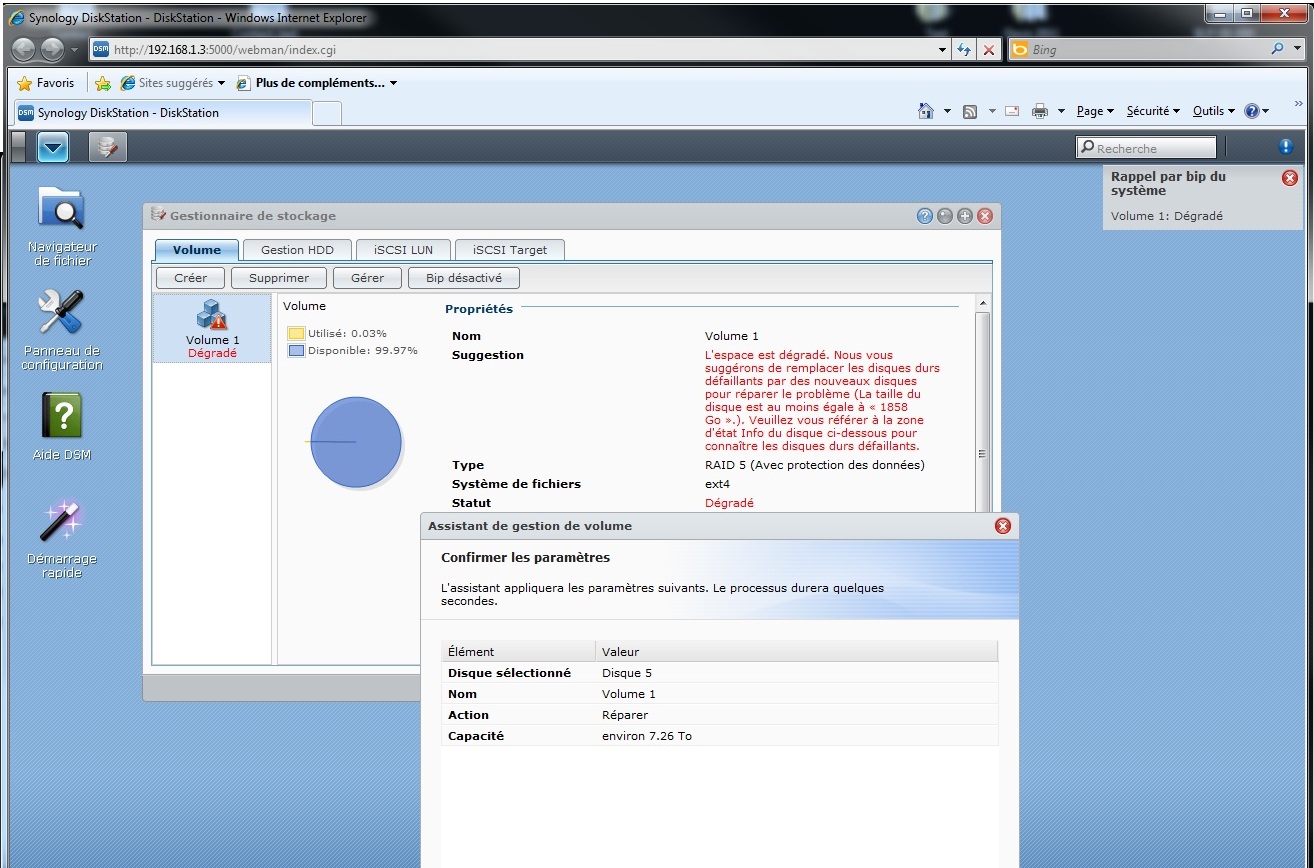The image size is (1314, 868).
Task: Launch the Démarrage rapide wizard icon
Action: 62,539
